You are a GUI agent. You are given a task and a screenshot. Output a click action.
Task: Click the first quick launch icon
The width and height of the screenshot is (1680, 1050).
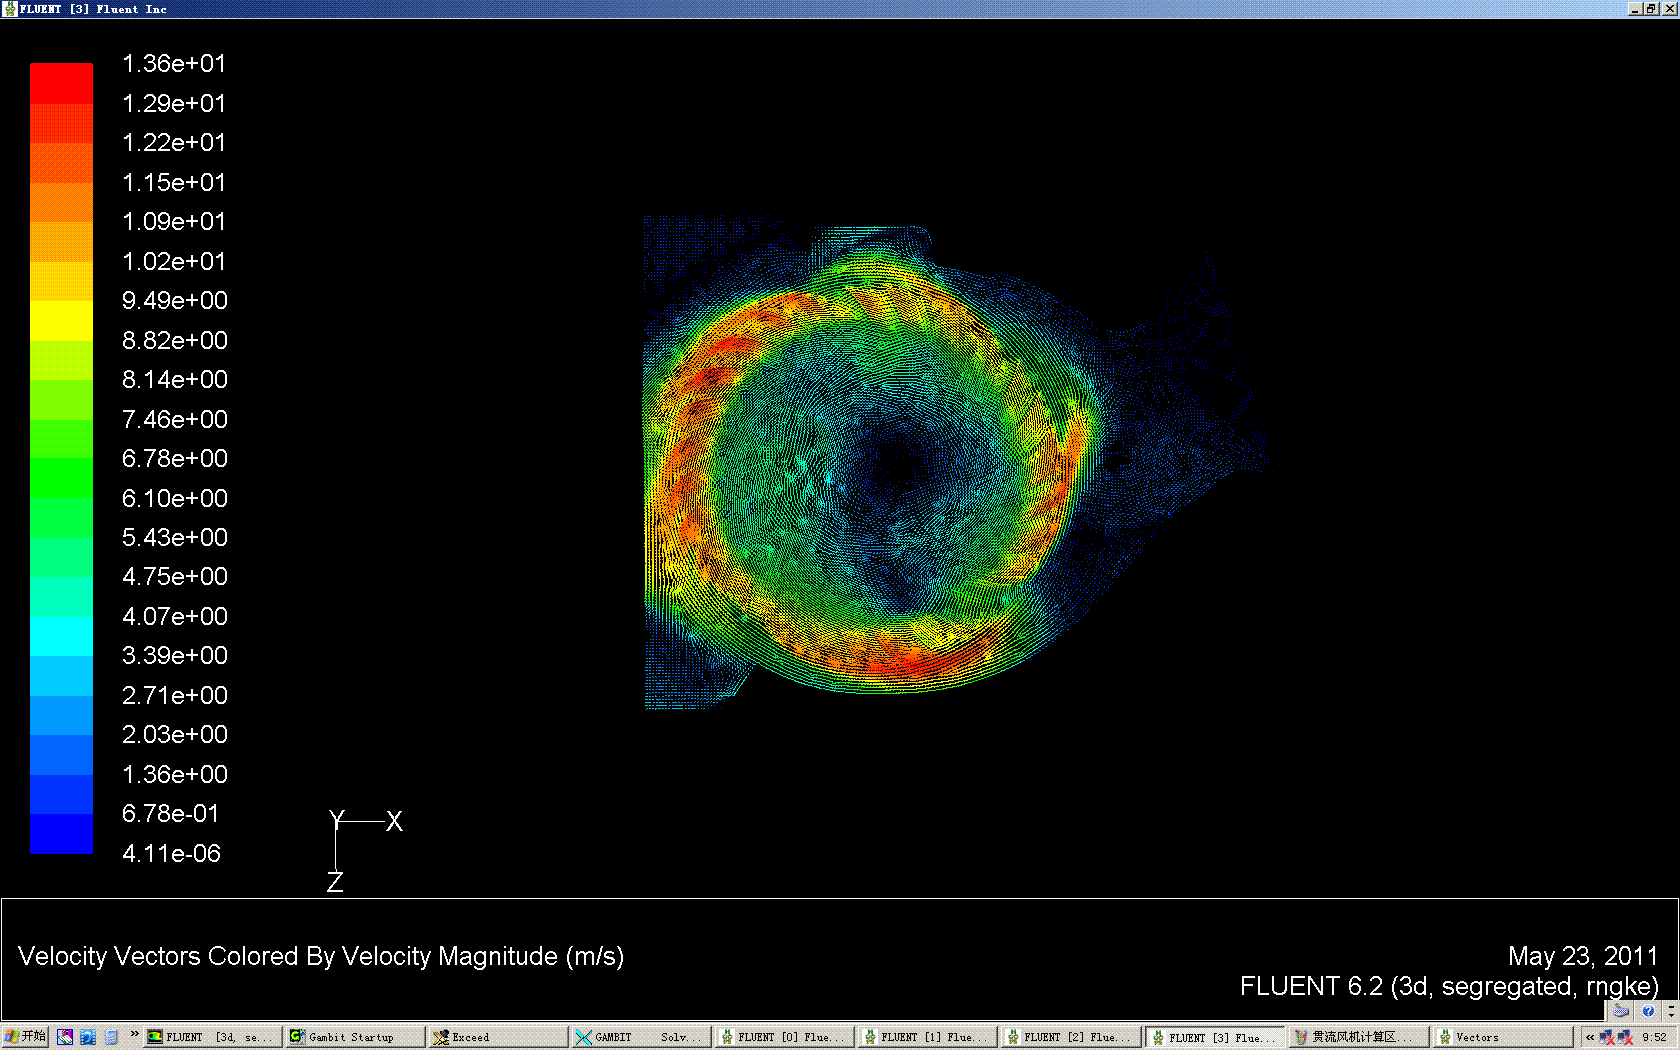pyautogui.click(x=65, y=1037)
